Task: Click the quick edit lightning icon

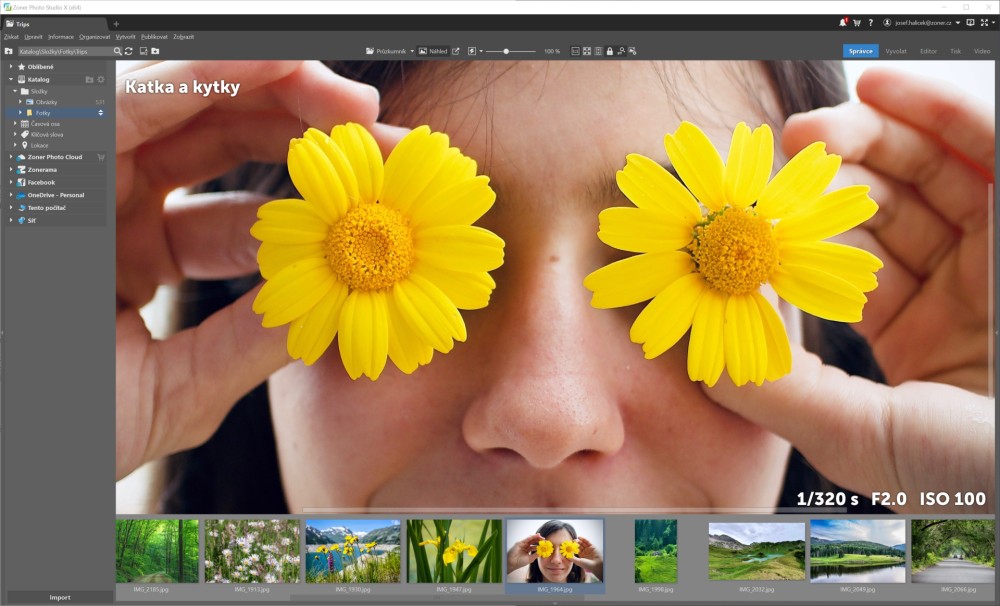Action: point(472,51)
